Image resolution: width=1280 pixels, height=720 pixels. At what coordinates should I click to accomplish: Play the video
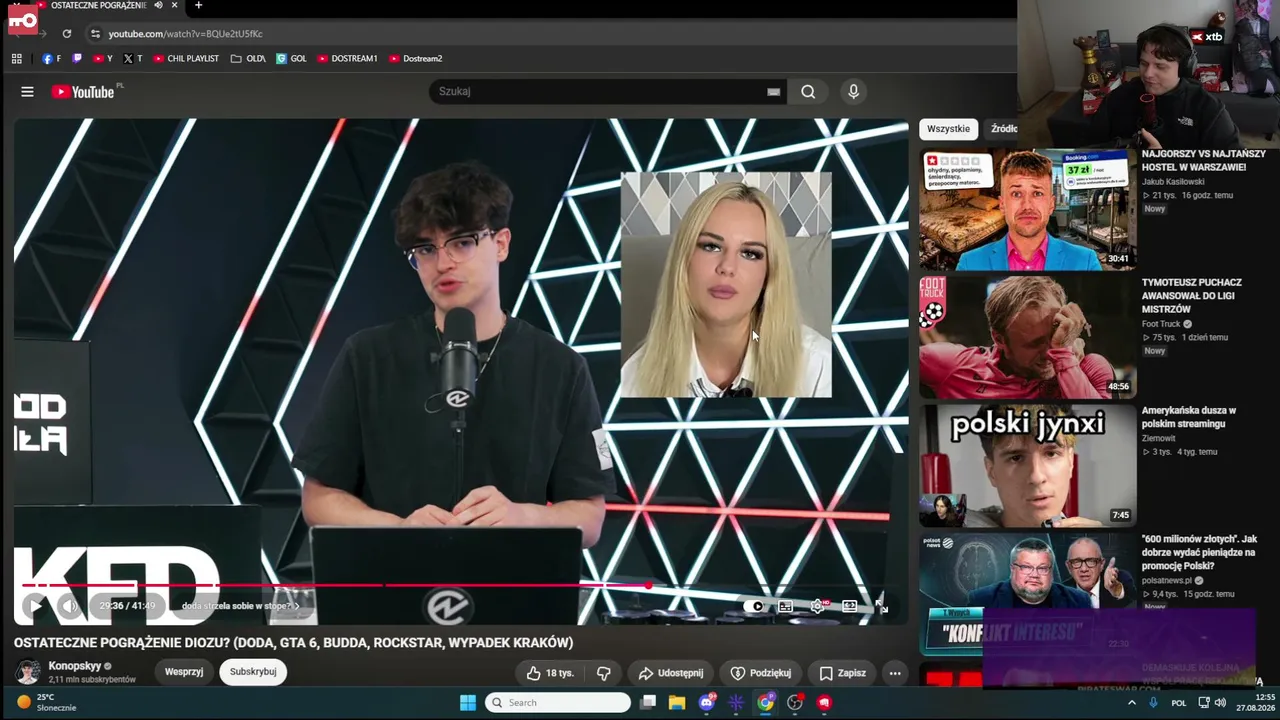[x=35, y=605]
